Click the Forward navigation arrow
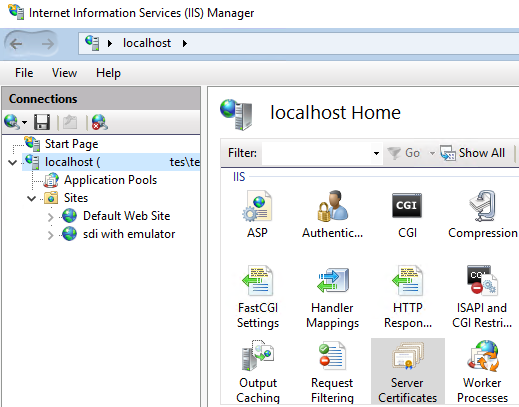519x407 pixels. coord(47,44)
